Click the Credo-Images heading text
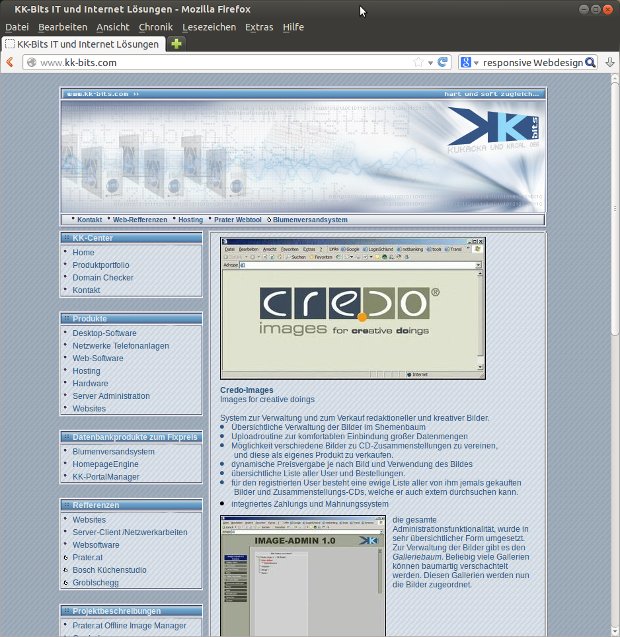 pos(247,390)
